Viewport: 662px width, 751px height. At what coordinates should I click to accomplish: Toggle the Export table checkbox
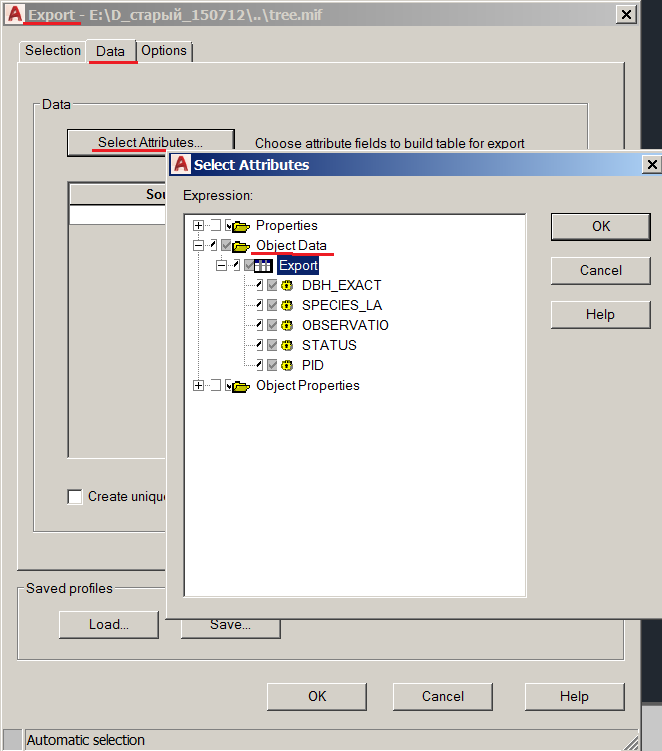click(249, 265)
